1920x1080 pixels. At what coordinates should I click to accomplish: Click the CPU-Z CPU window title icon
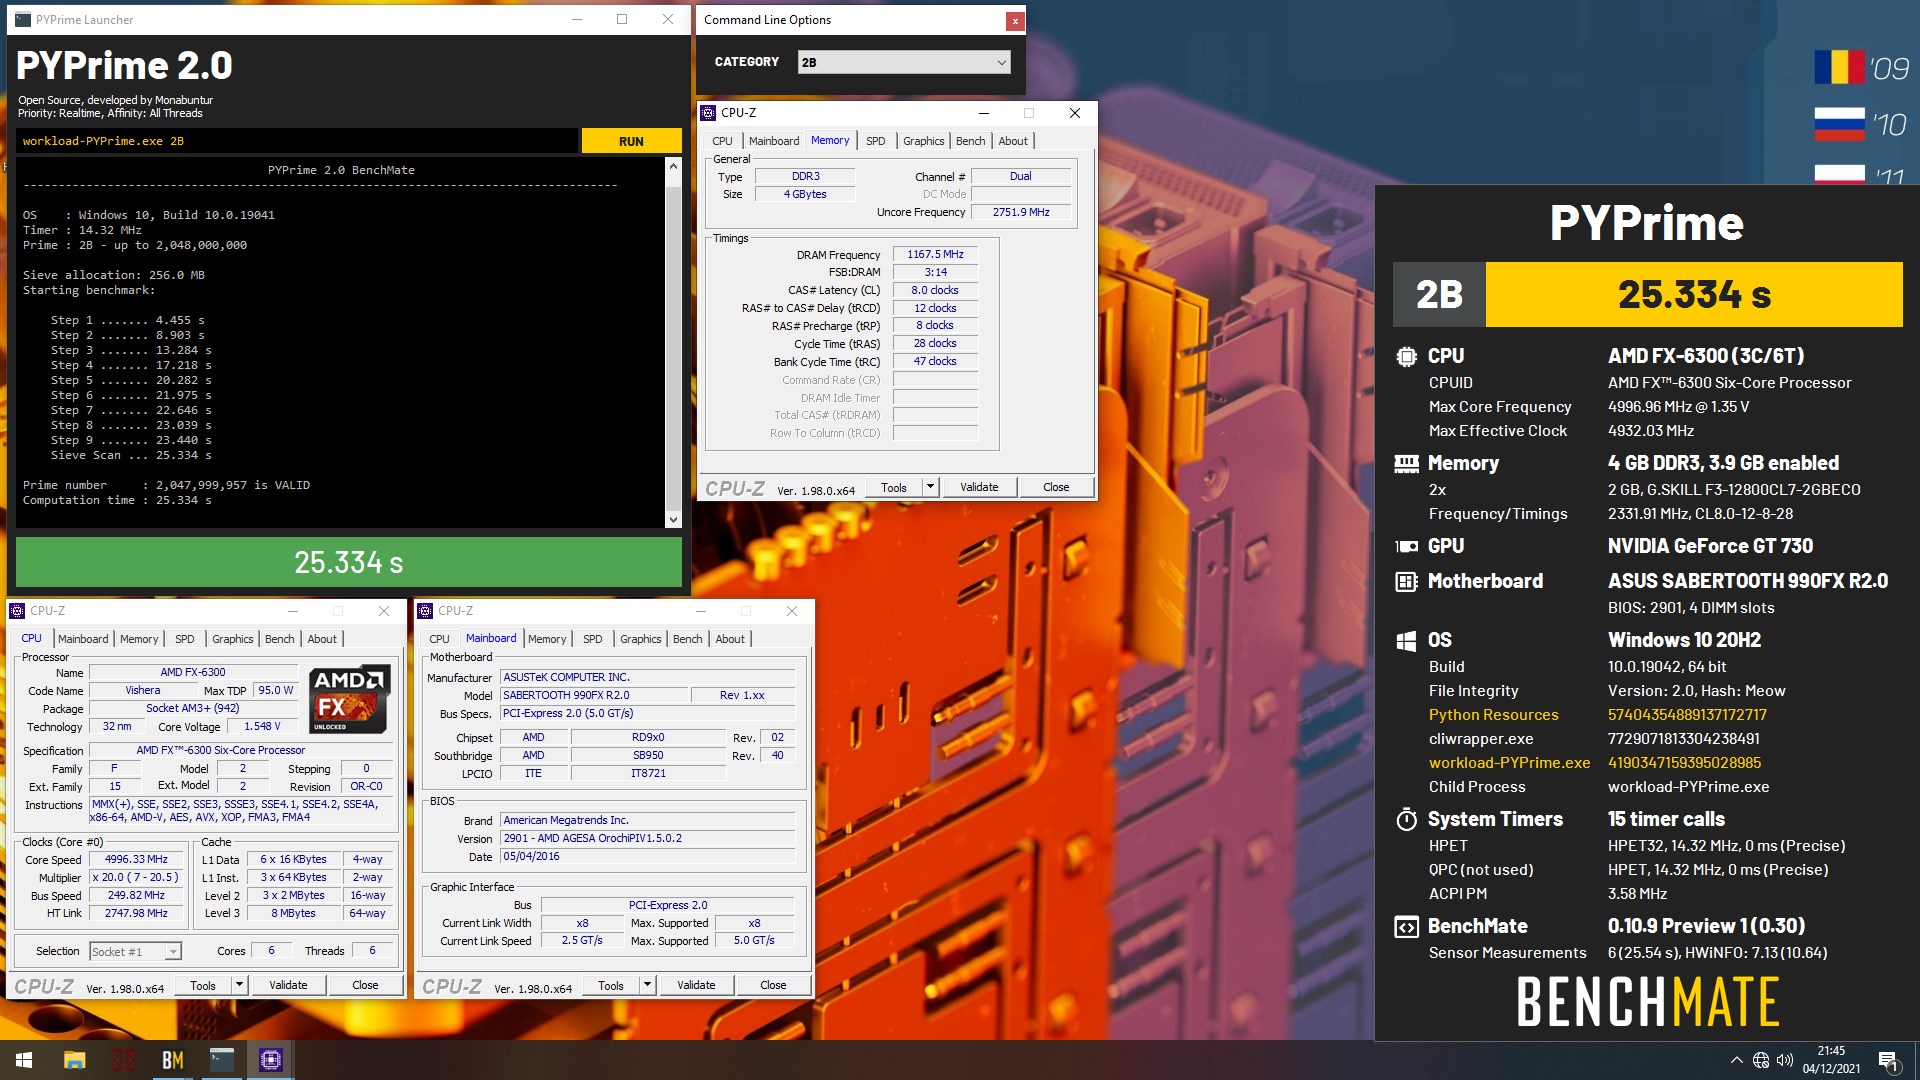(x=17, y=610)
